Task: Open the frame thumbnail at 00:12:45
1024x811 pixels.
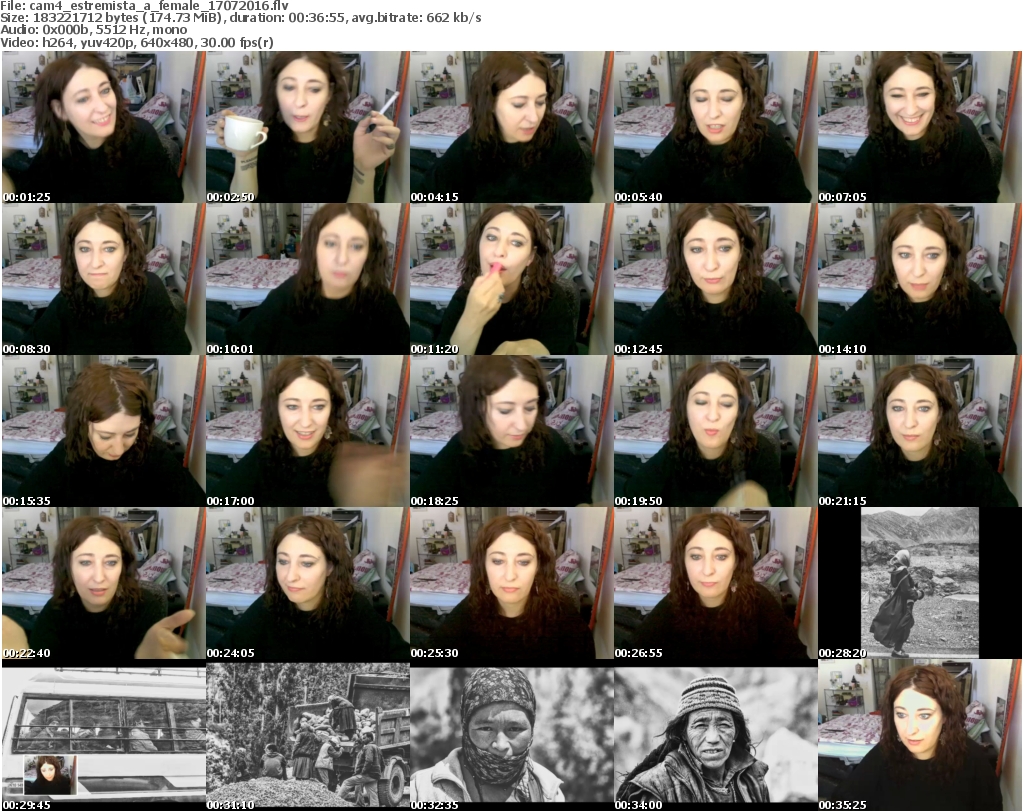Action: tap(715, 279)
